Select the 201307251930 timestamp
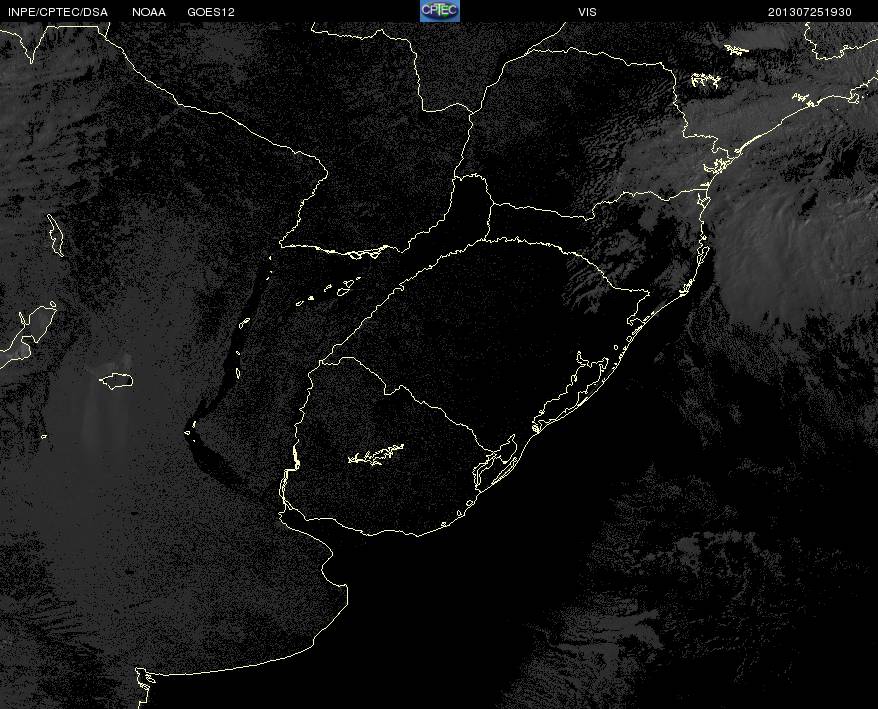Viewport: 878px width, 709px height. pyautogui.click(x=810, y=12)
